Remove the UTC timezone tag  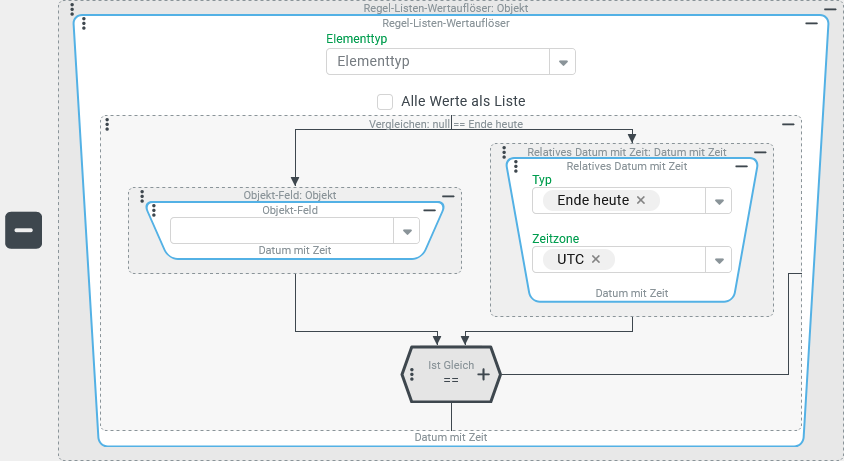coord(596,259)
